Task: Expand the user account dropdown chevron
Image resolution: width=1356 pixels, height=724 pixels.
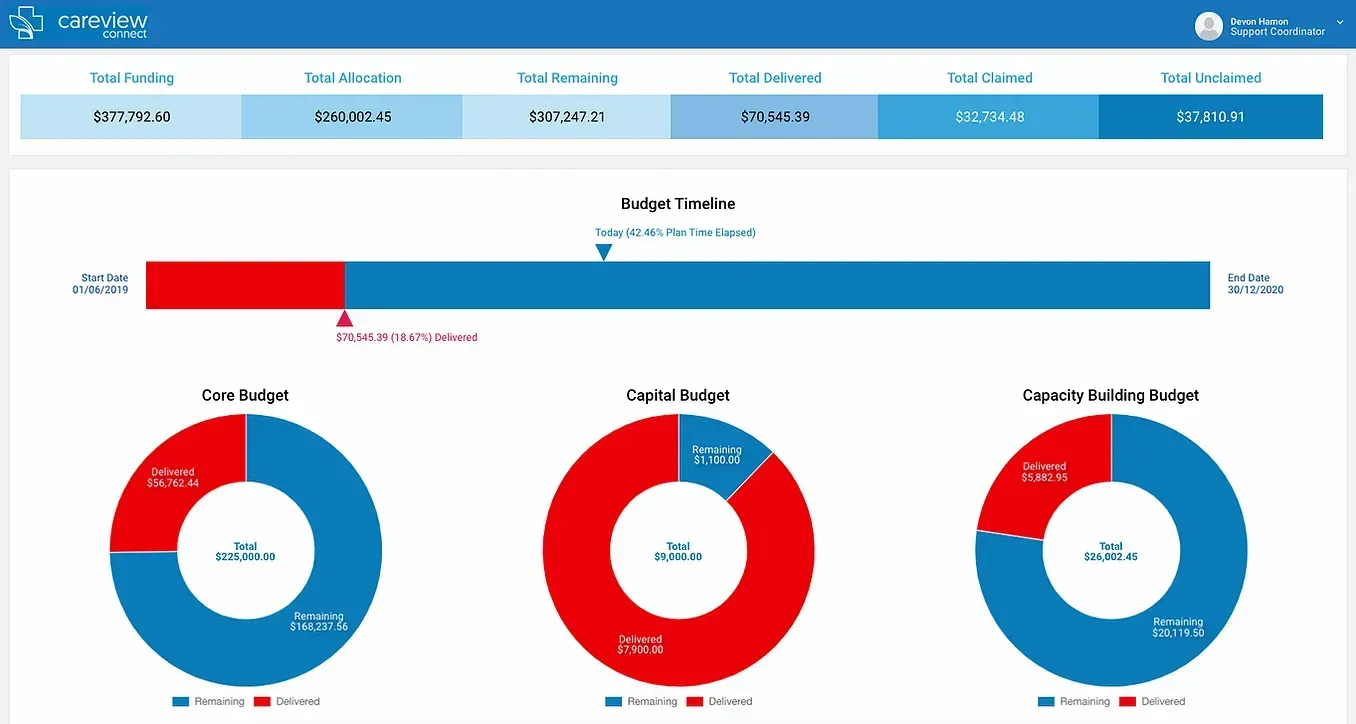Action: [1340, 21]
